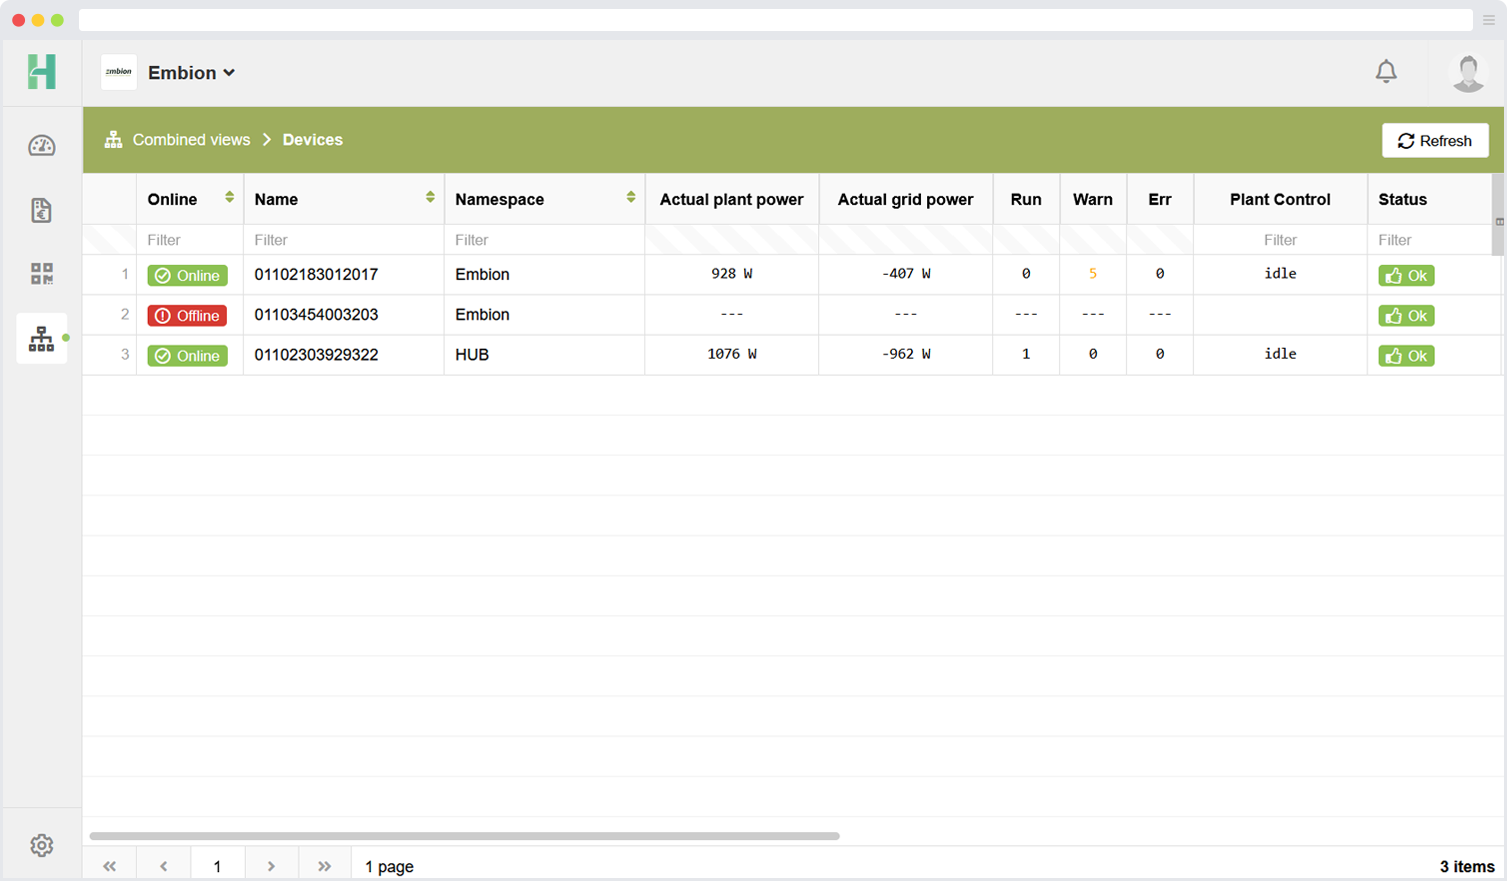The width and height of the screenshot is (1507, 881).
Task: Select the combined views hierarchy sidebar icon
Action: [x=41, y=339]
